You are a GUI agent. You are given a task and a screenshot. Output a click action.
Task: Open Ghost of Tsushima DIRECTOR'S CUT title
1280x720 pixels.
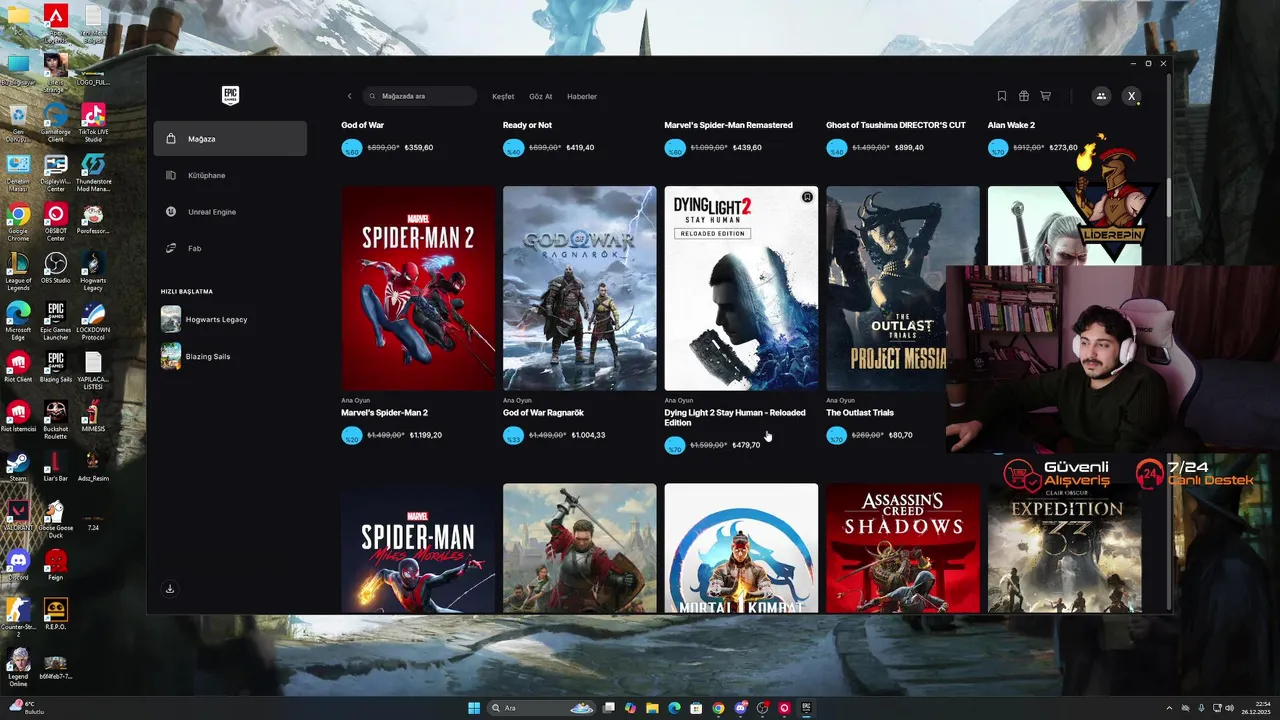896,125
